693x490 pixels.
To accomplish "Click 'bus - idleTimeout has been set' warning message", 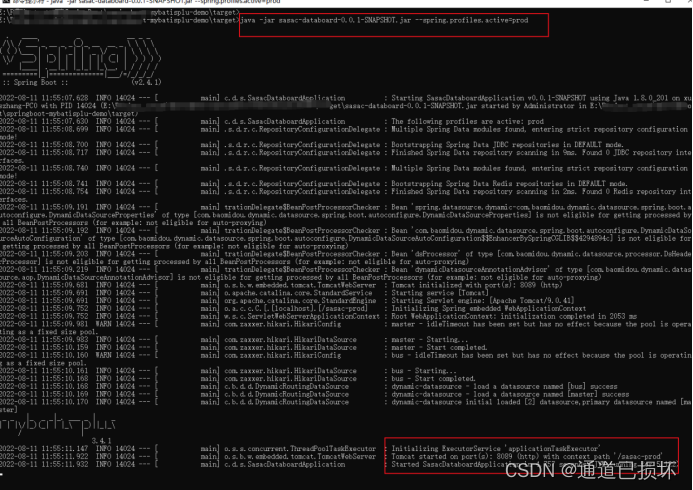I will (541, 356).
